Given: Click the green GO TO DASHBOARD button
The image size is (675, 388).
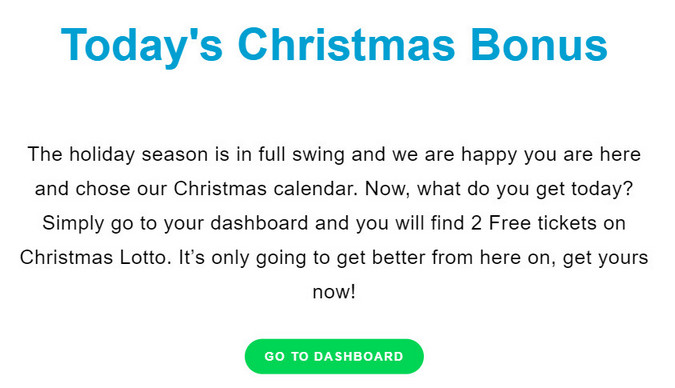Looking at the screenshot, I should (334, 356).
